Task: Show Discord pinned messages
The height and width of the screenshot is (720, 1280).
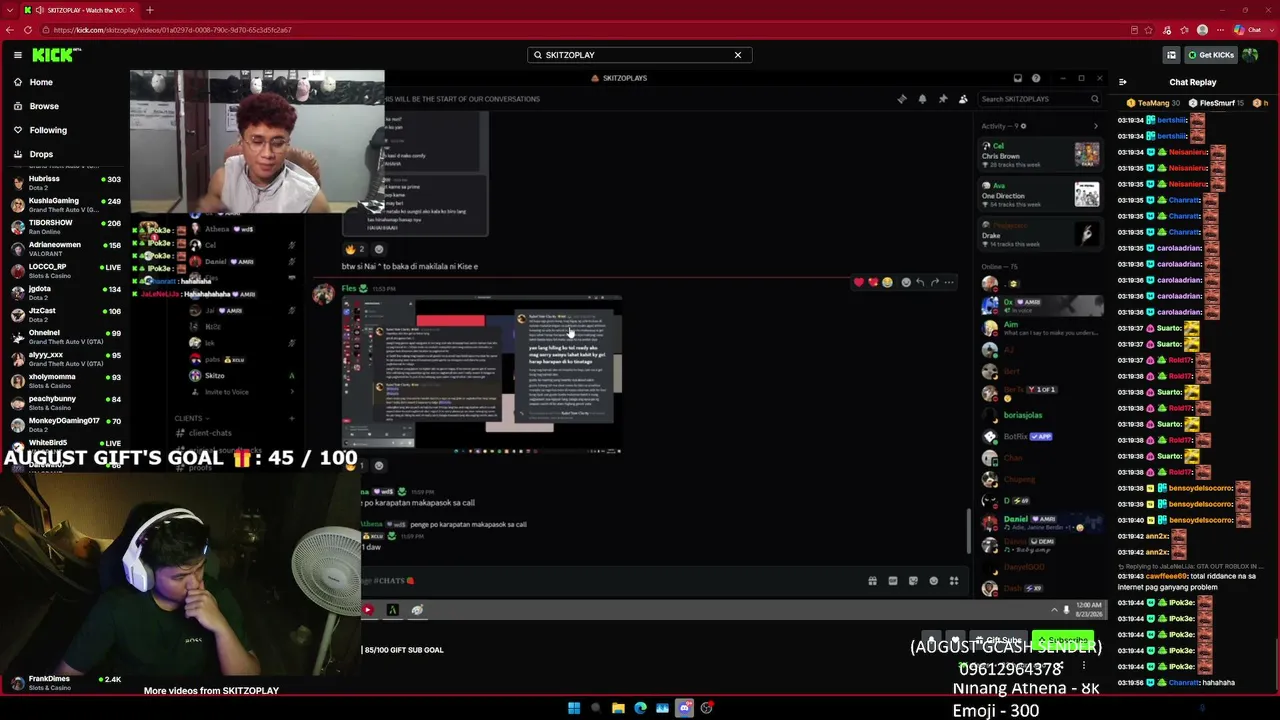Action: point(942,99)
